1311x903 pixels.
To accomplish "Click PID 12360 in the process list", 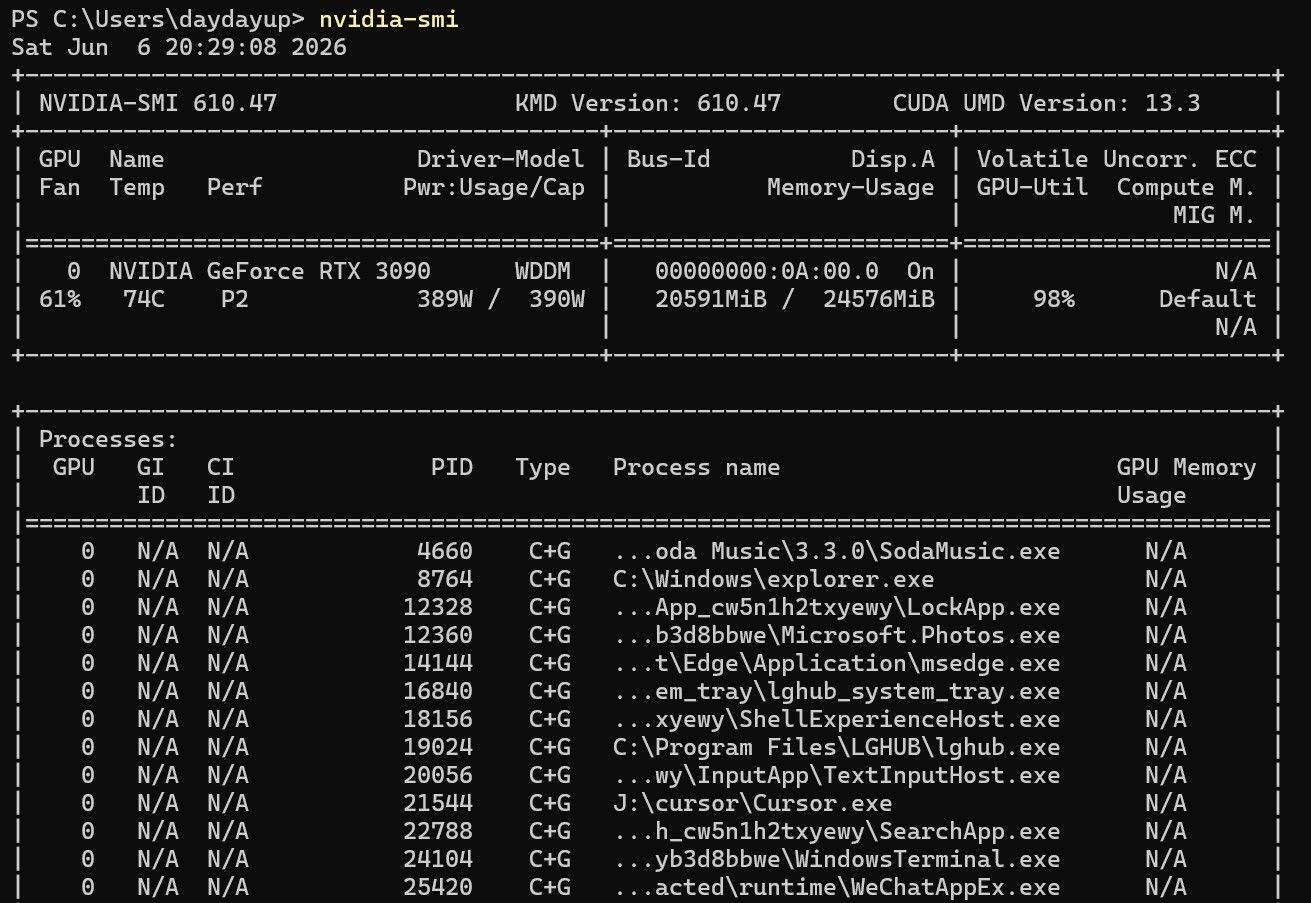I will [x=438, y=635].
